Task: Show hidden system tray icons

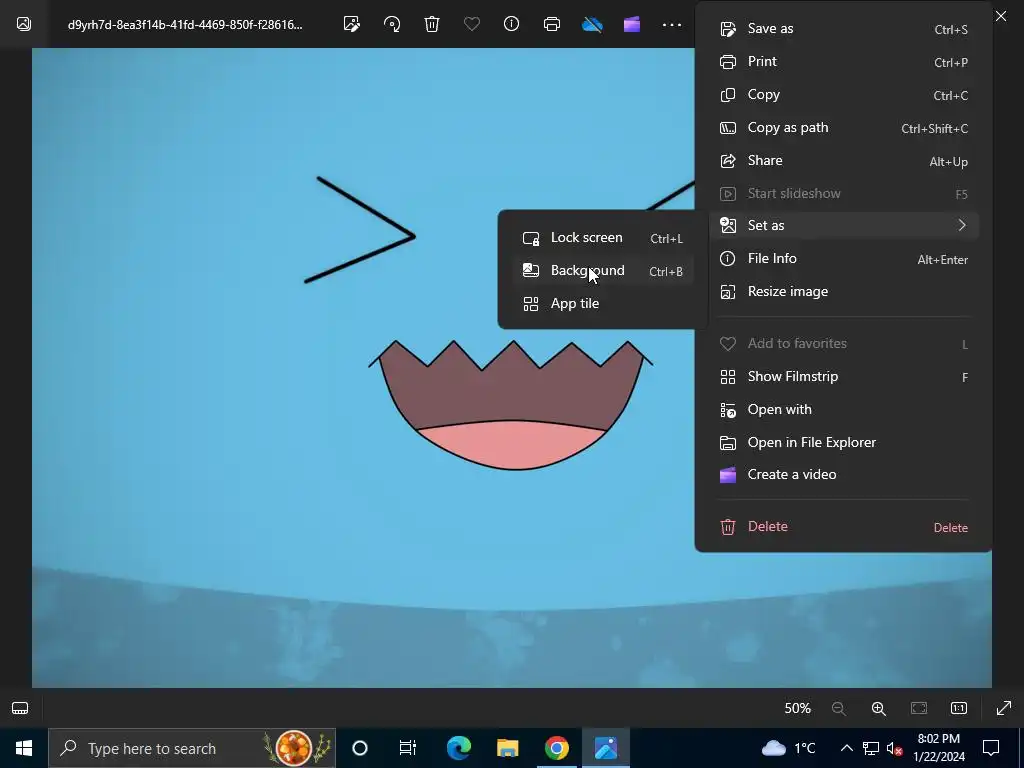Action: 846,748
